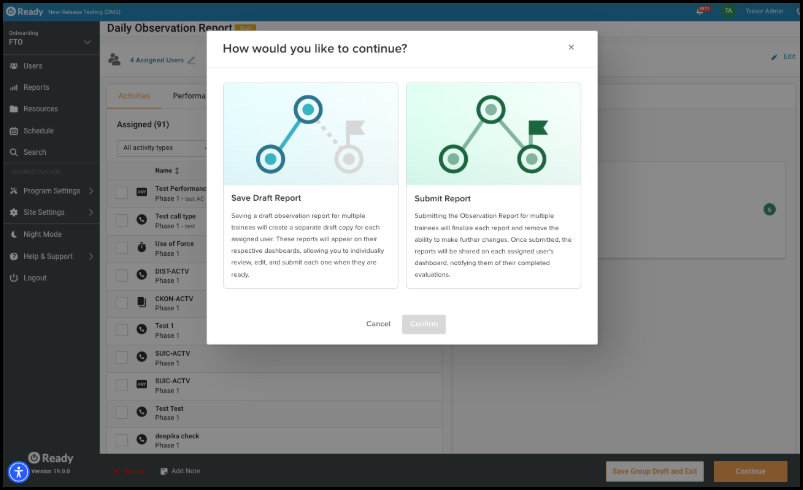Check the deepika check row checkbox

point(121,440)
